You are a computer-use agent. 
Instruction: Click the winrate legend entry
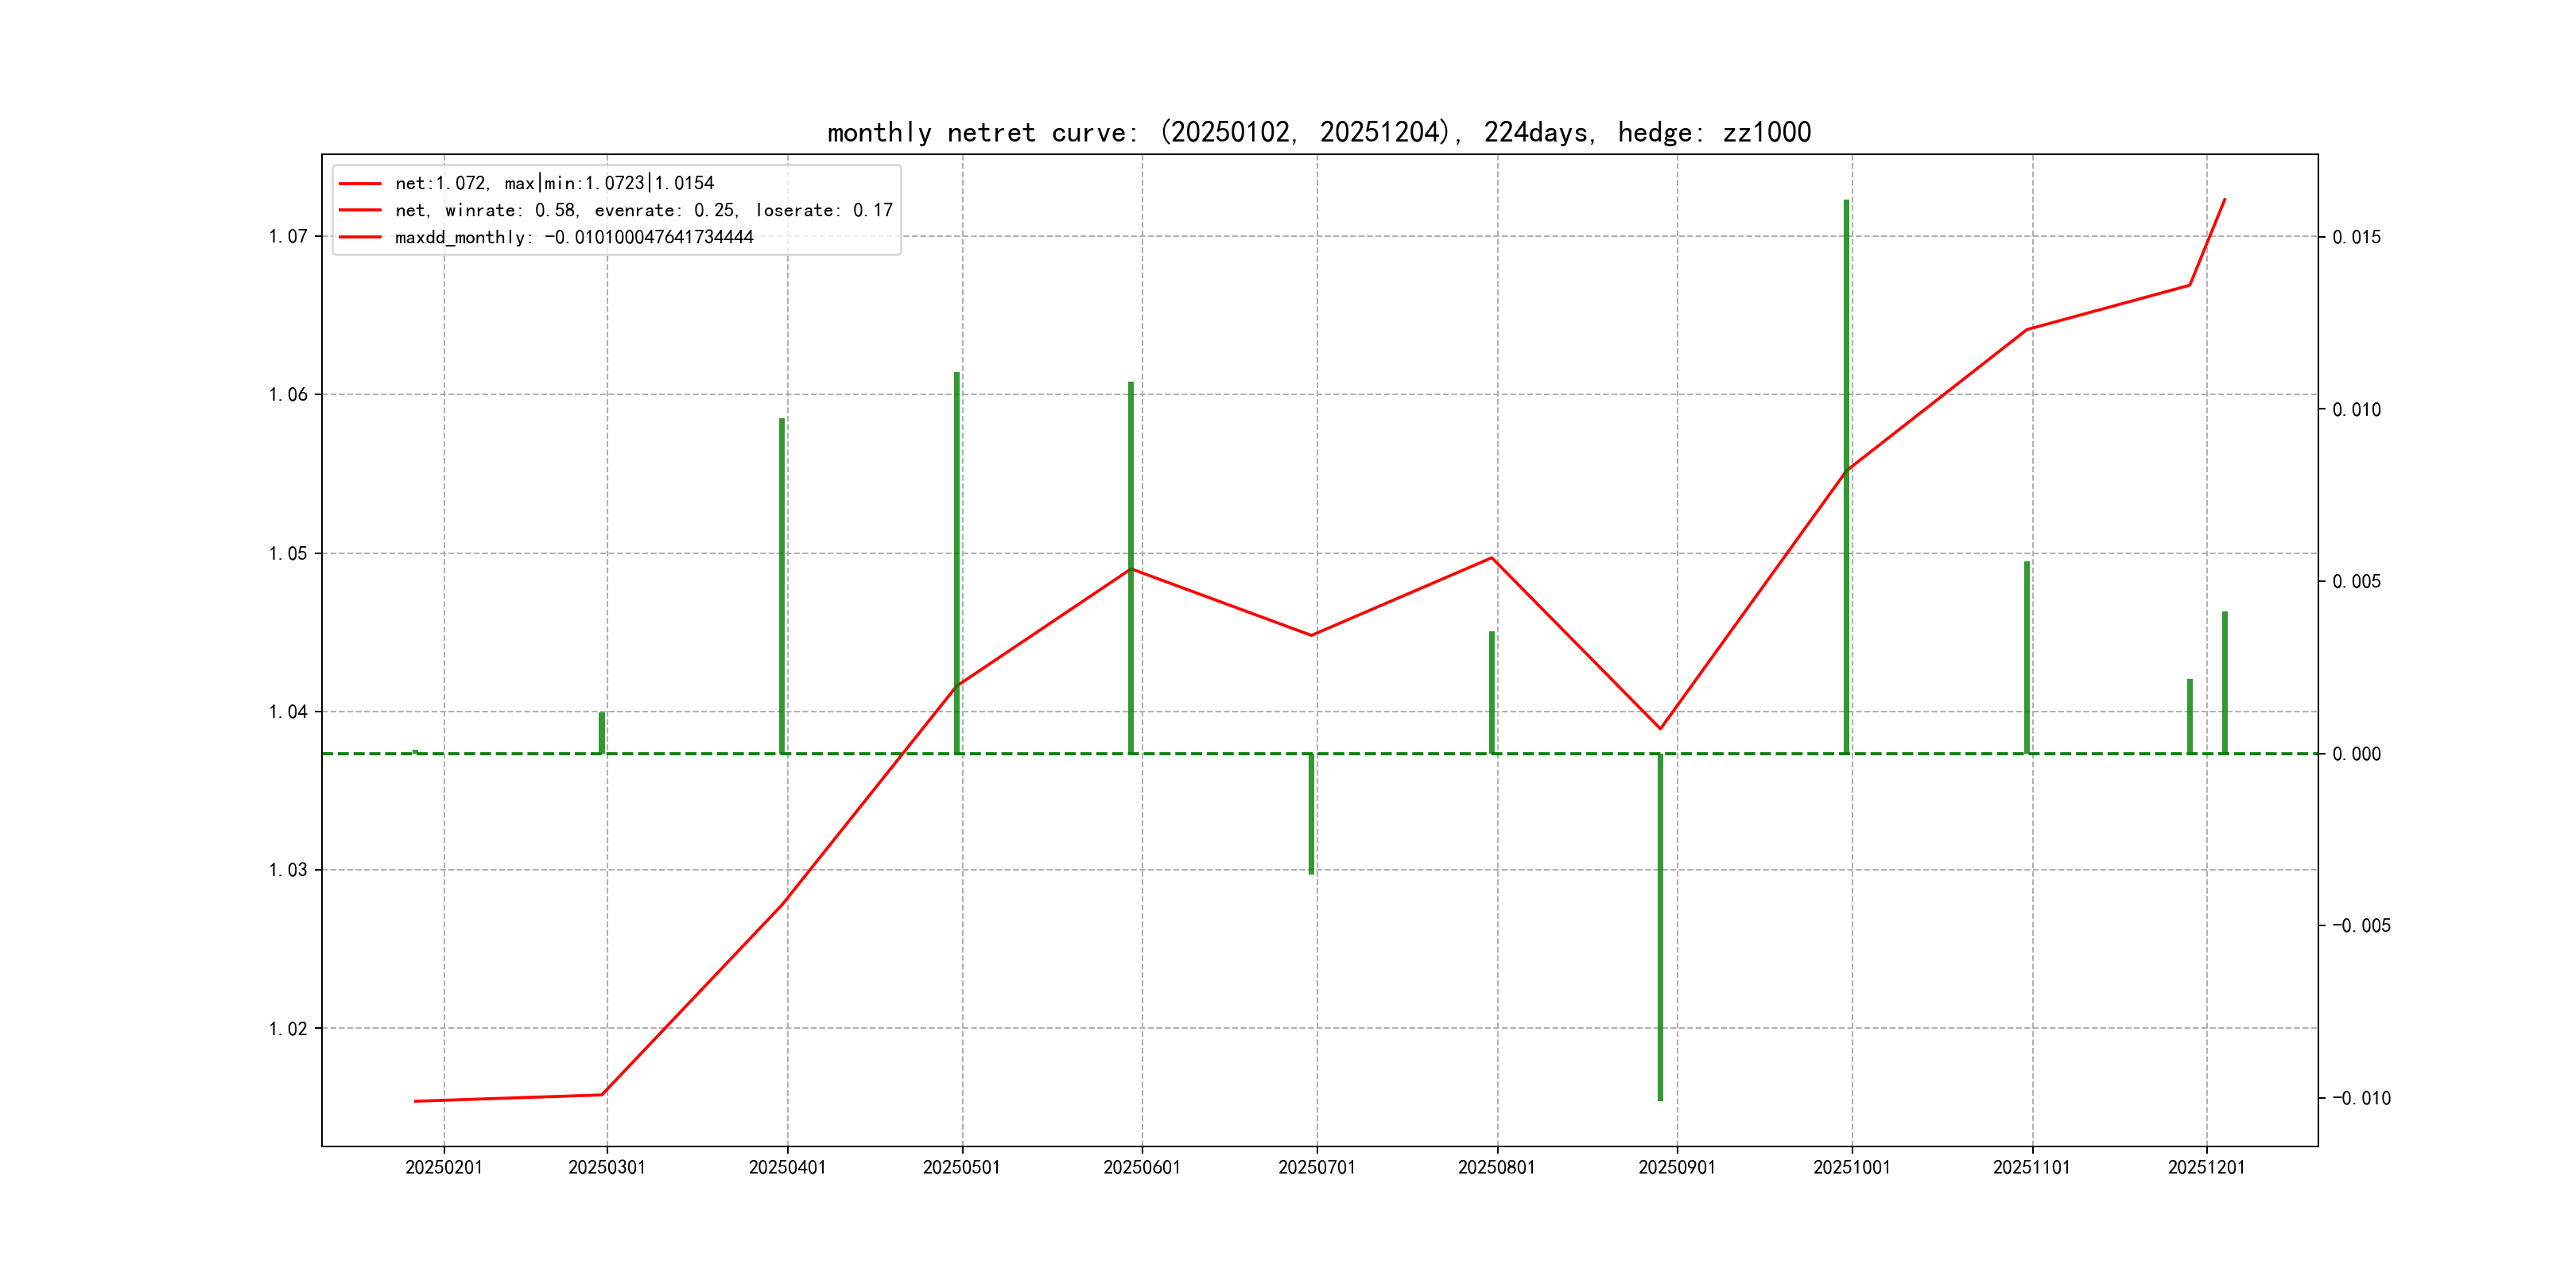coord(643,210)
